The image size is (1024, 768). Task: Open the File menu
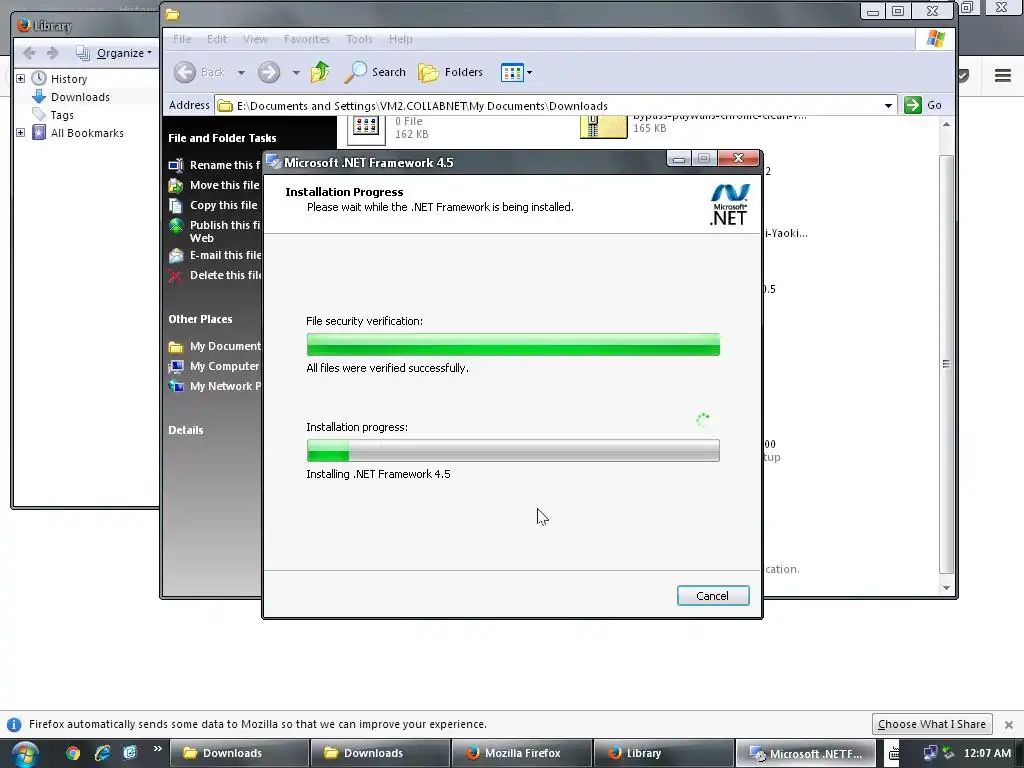pyautogui.click(x=182, y=39)
